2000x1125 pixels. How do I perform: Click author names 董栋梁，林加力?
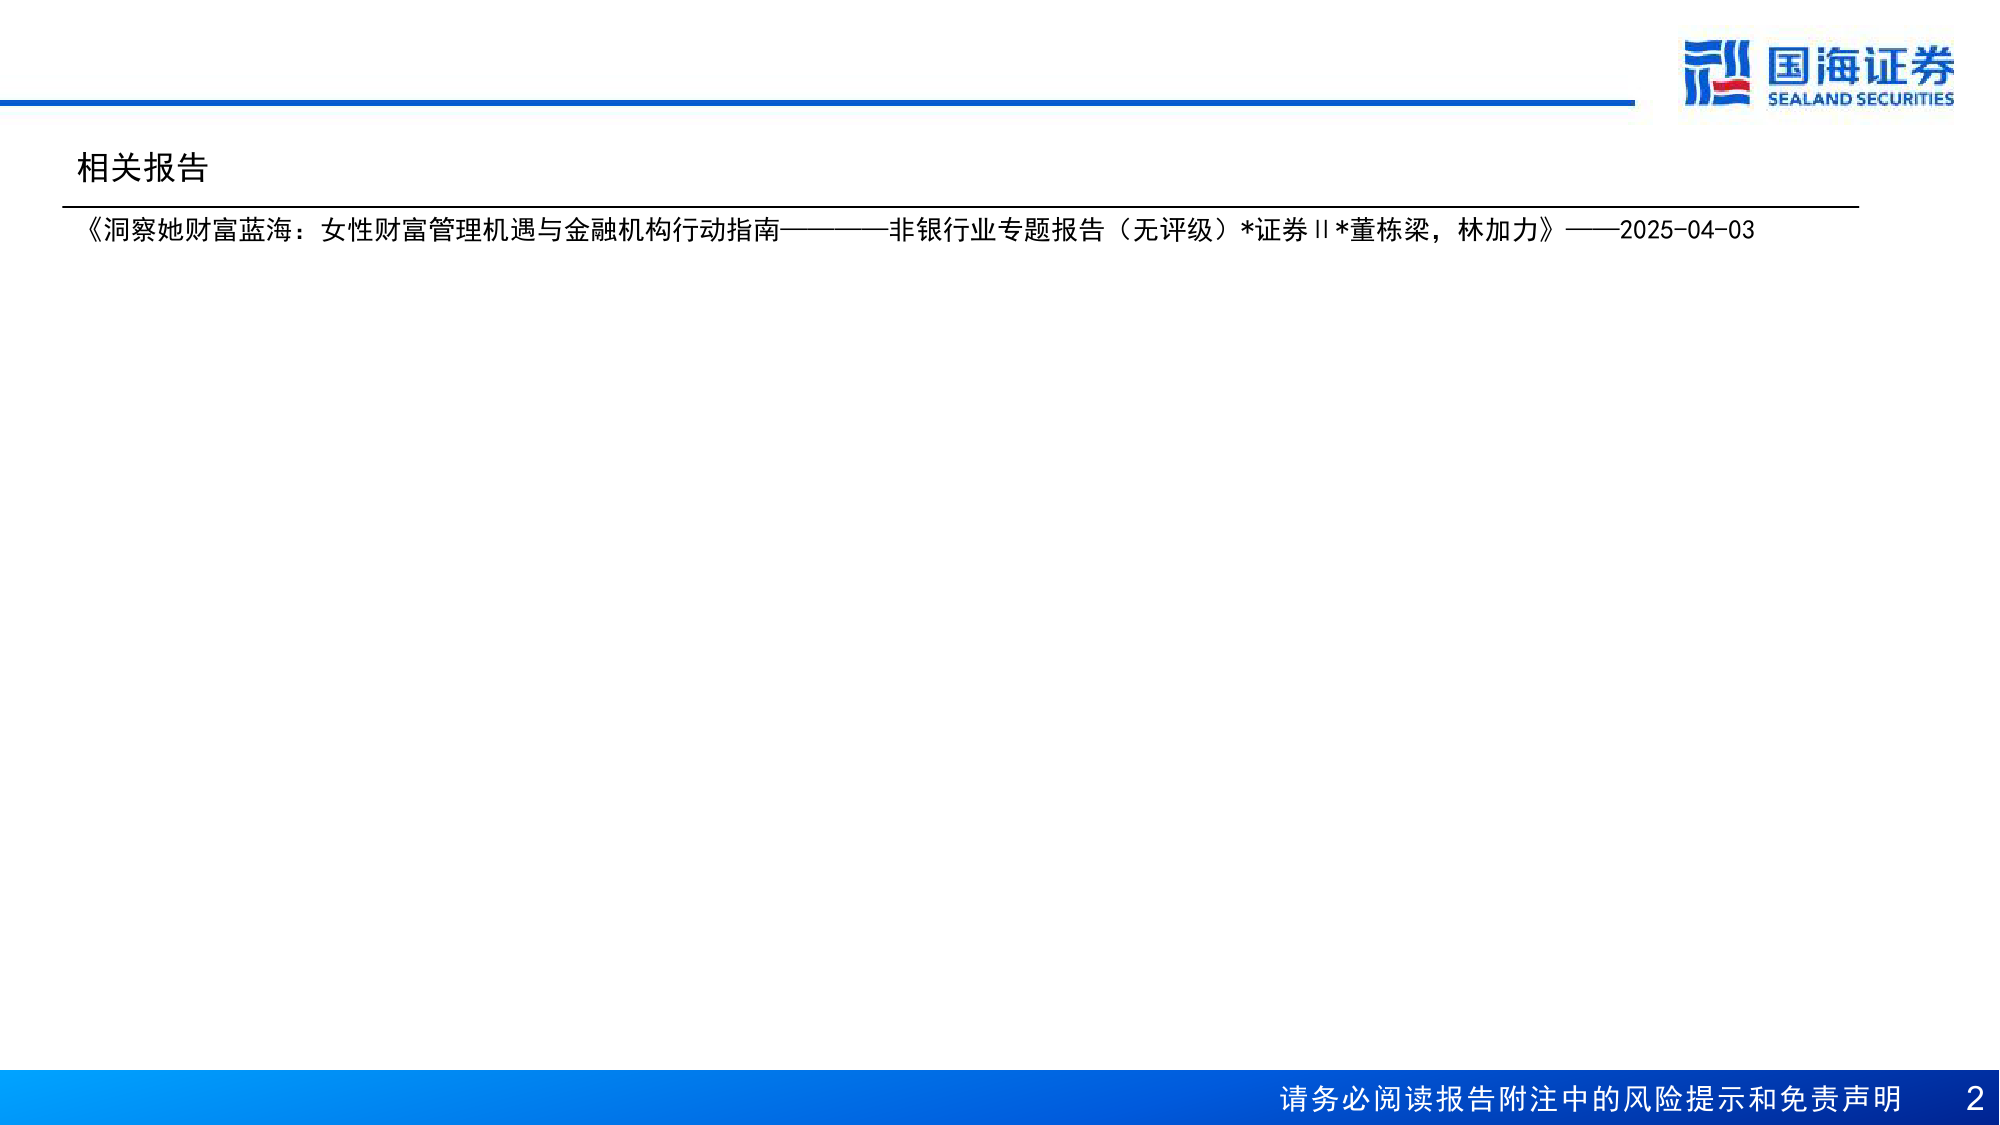point(1444,230)
